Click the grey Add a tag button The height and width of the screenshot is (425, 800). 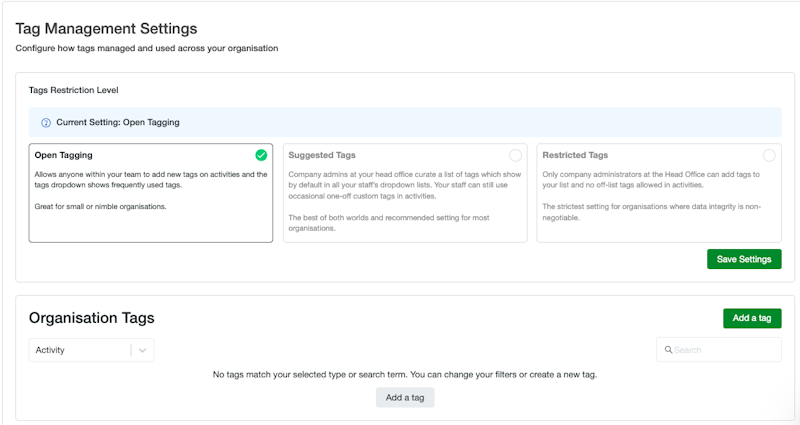(x=405, y=397)
